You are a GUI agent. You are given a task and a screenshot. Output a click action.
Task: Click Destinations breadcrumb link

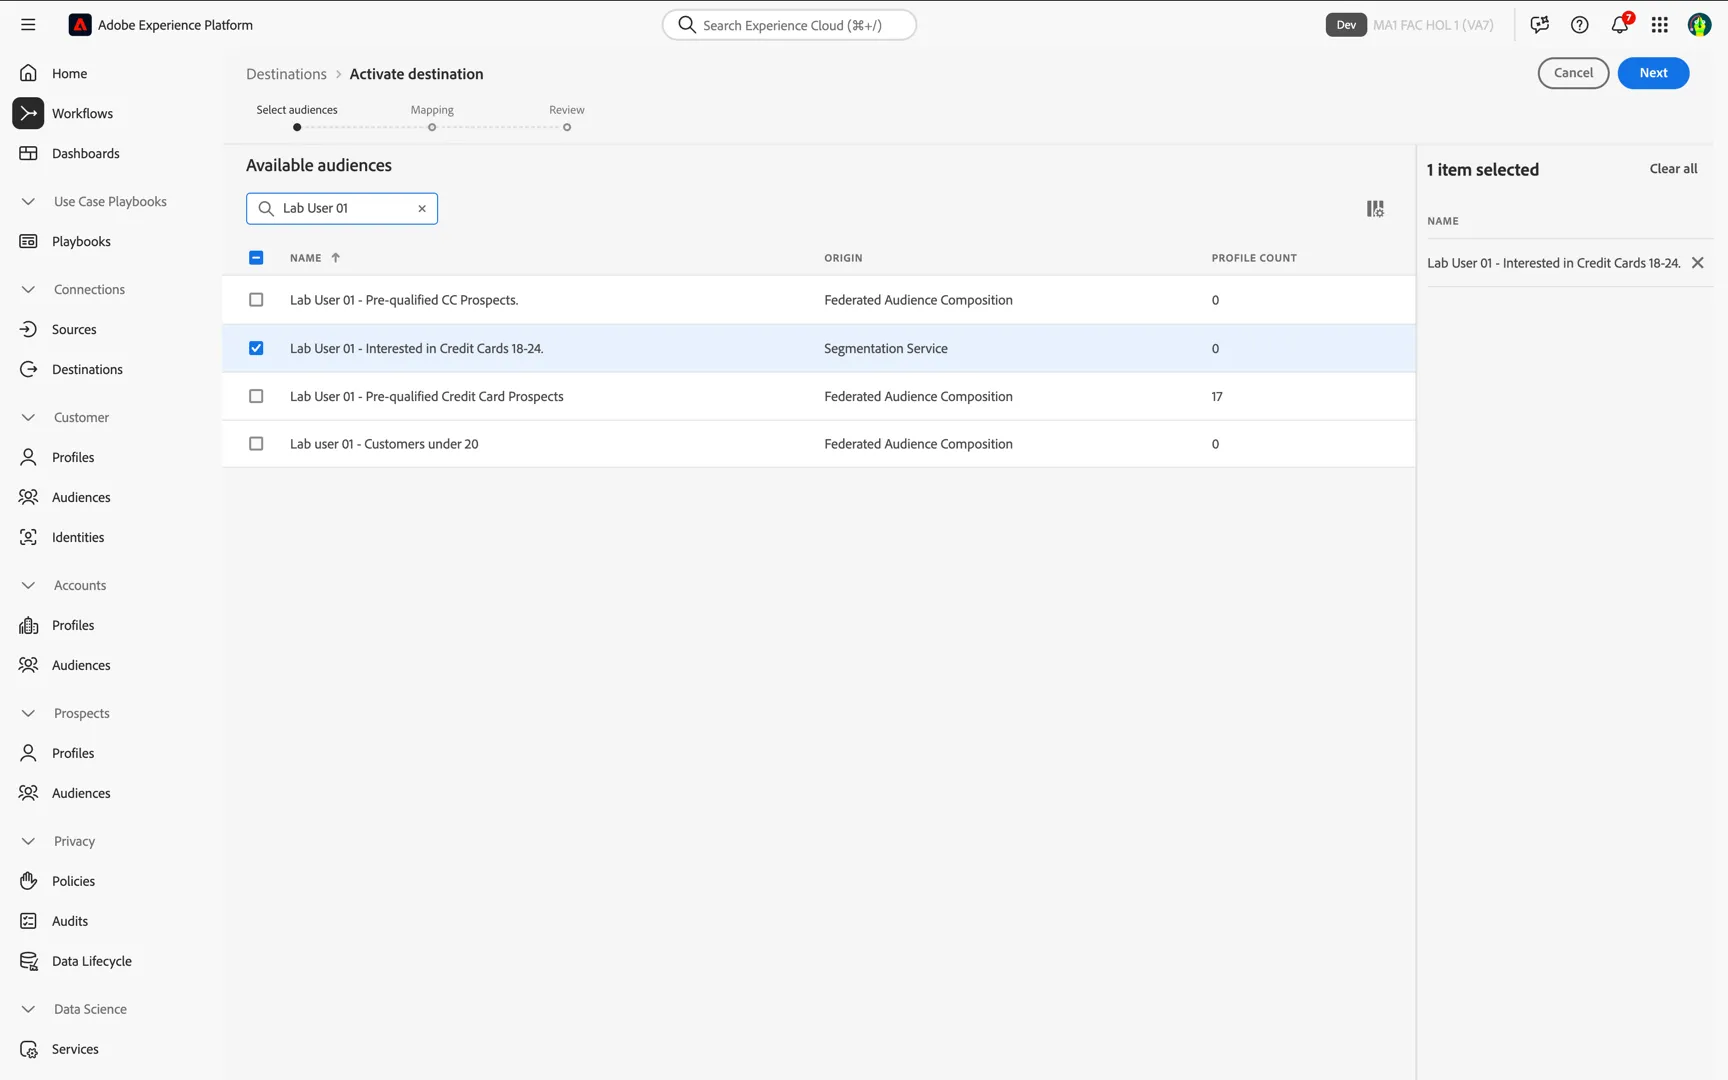pos(286,74)
